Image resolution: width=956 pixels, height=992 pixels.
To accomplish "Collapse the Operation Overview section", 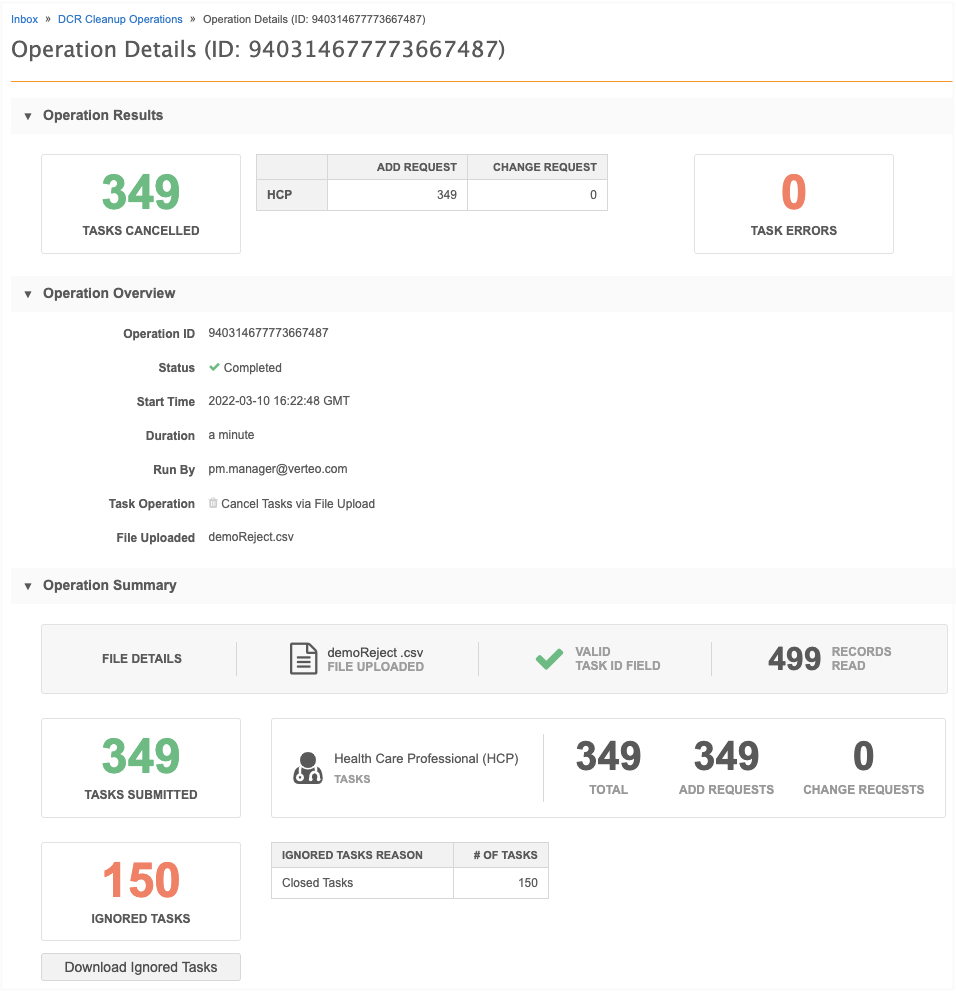I will point(28,294).
